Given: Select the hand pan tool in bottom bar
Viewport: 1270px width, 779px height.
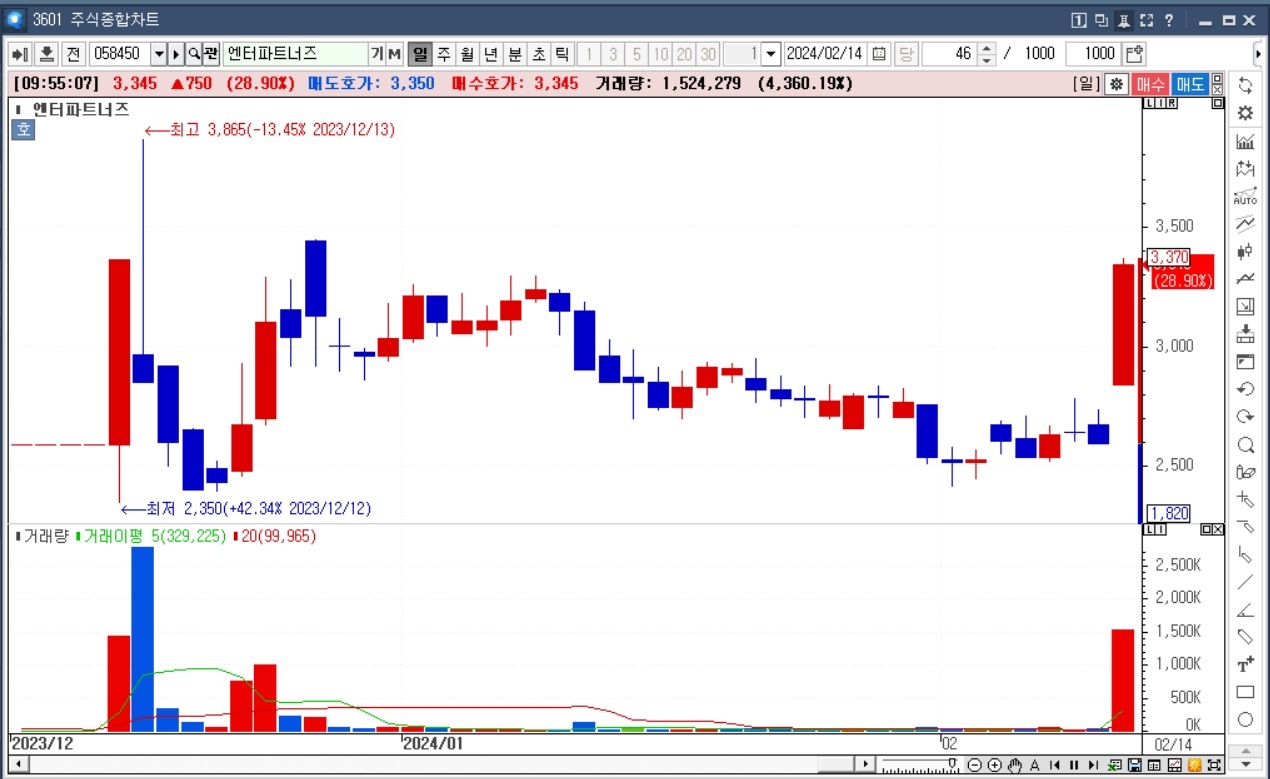Looking at the screenshot, I should [1014, 765].
